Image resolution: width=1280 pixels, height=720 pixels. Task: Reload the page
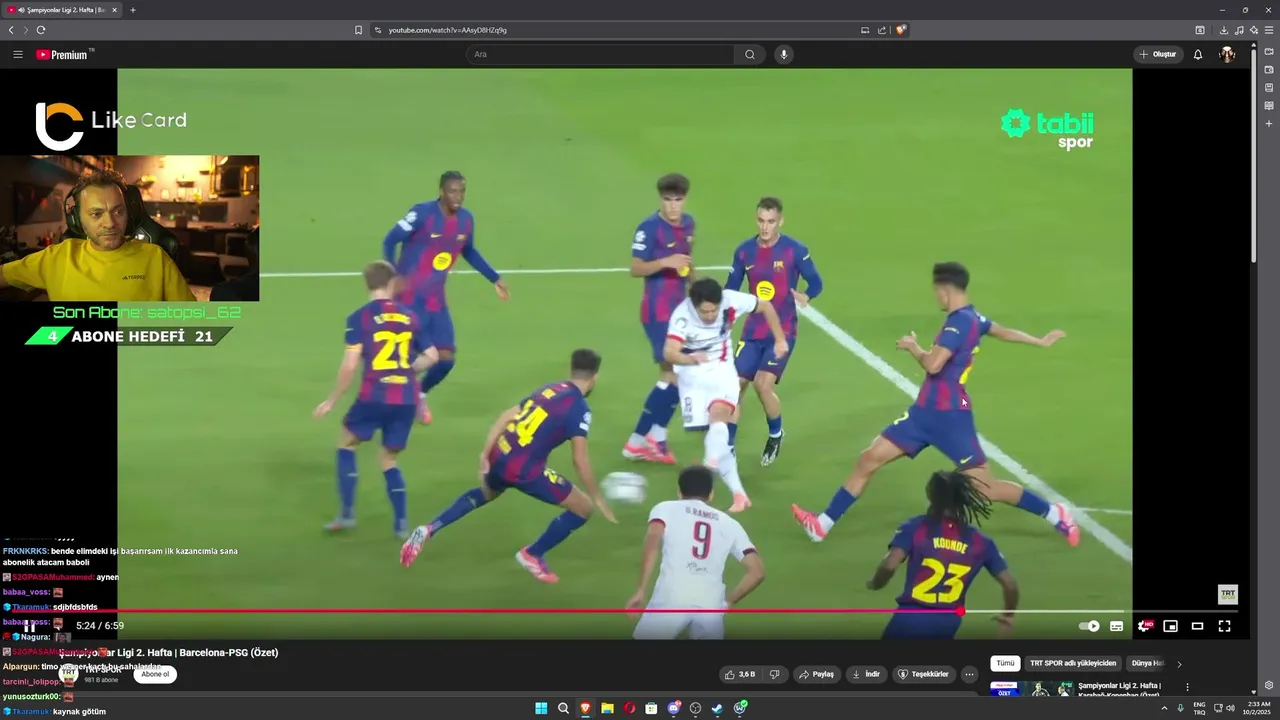[41, 30]
